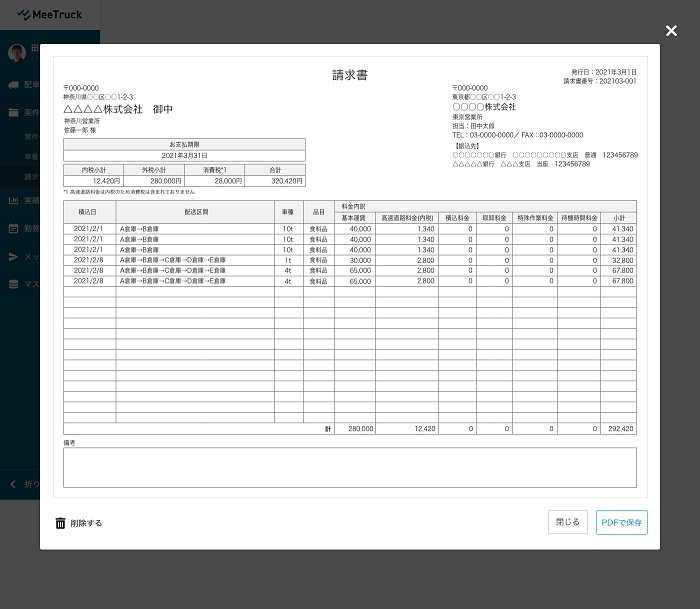Click the folder icon in sidebar

point(14,113)
